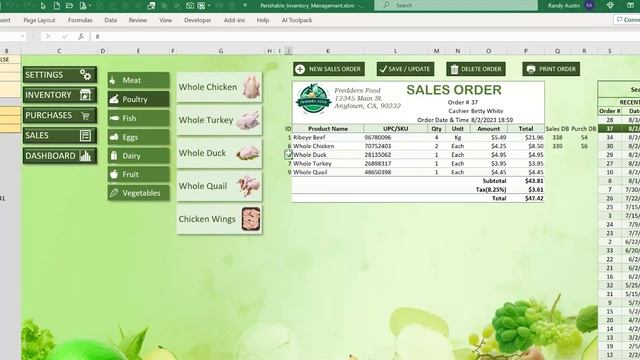Click the Purchases shopping cart icon
The image size is (640, 360).
(x=85, y=116)
